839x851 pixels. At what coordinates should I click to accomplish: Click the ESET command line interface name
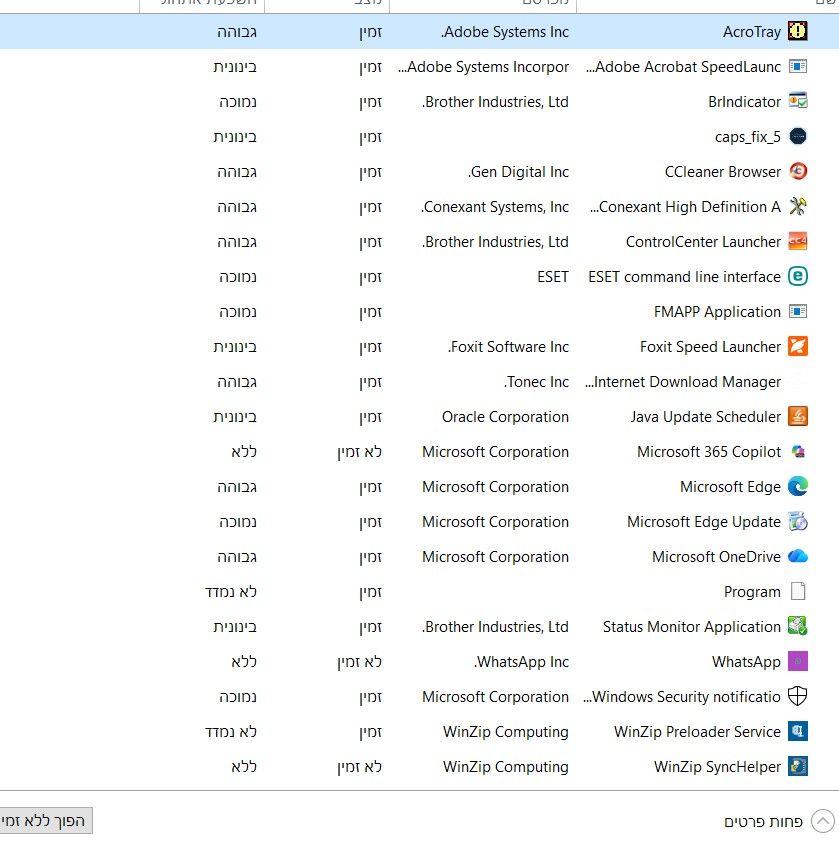pyautogui.click(x=684, y=277)
